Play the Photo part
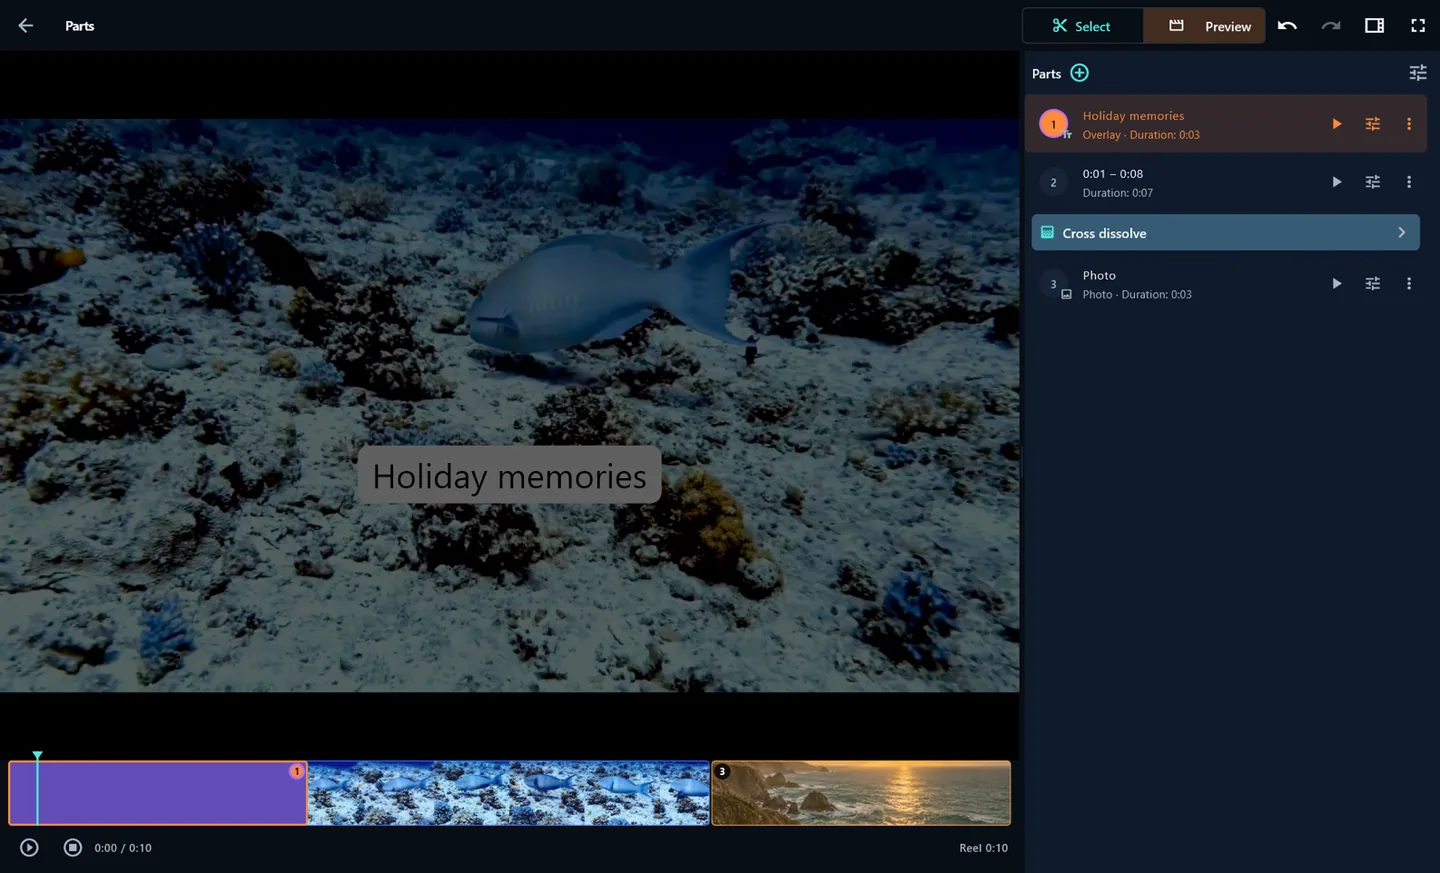 (x=1336, y=284)
